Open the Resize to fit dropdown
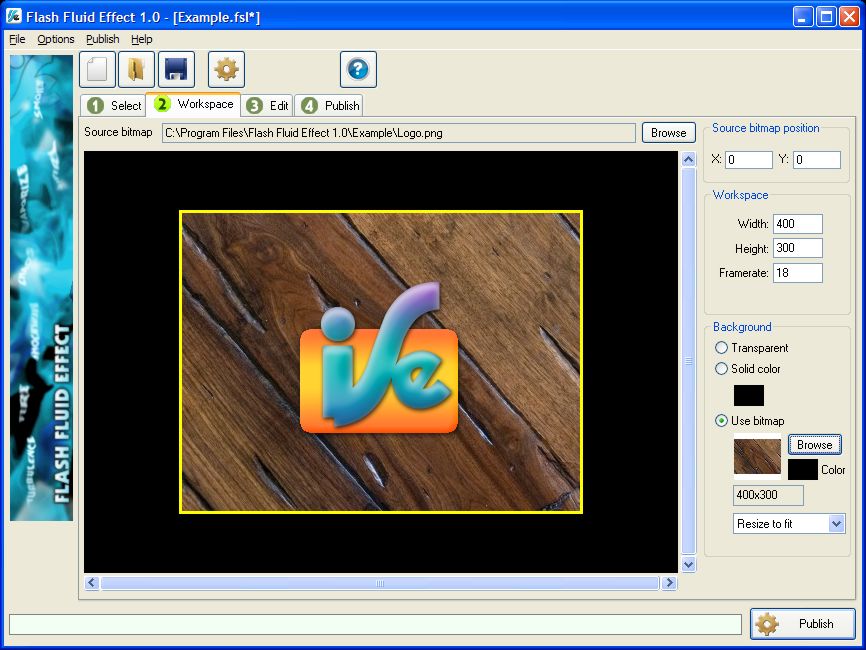This screenshot has width=866, height=650. (789, 524)
